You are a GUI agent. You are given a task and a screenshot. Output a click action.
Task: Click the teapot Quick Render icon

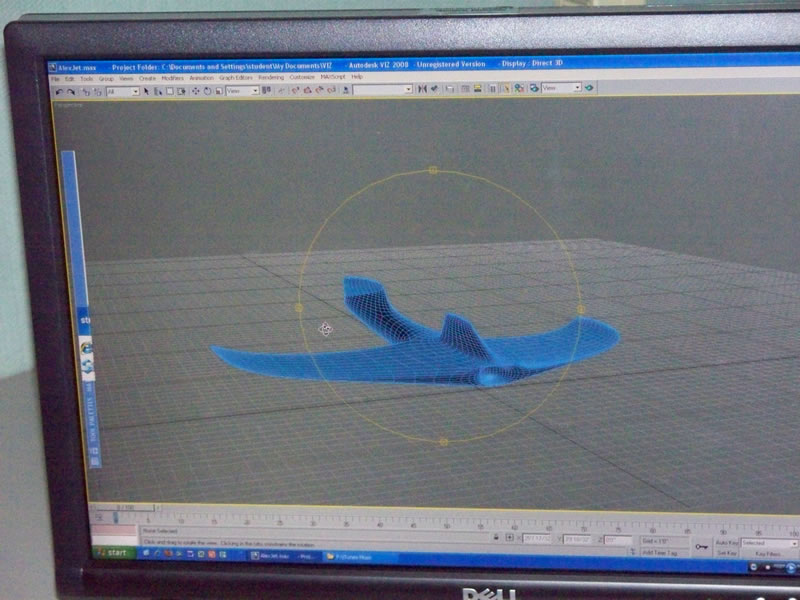(589, 88)
